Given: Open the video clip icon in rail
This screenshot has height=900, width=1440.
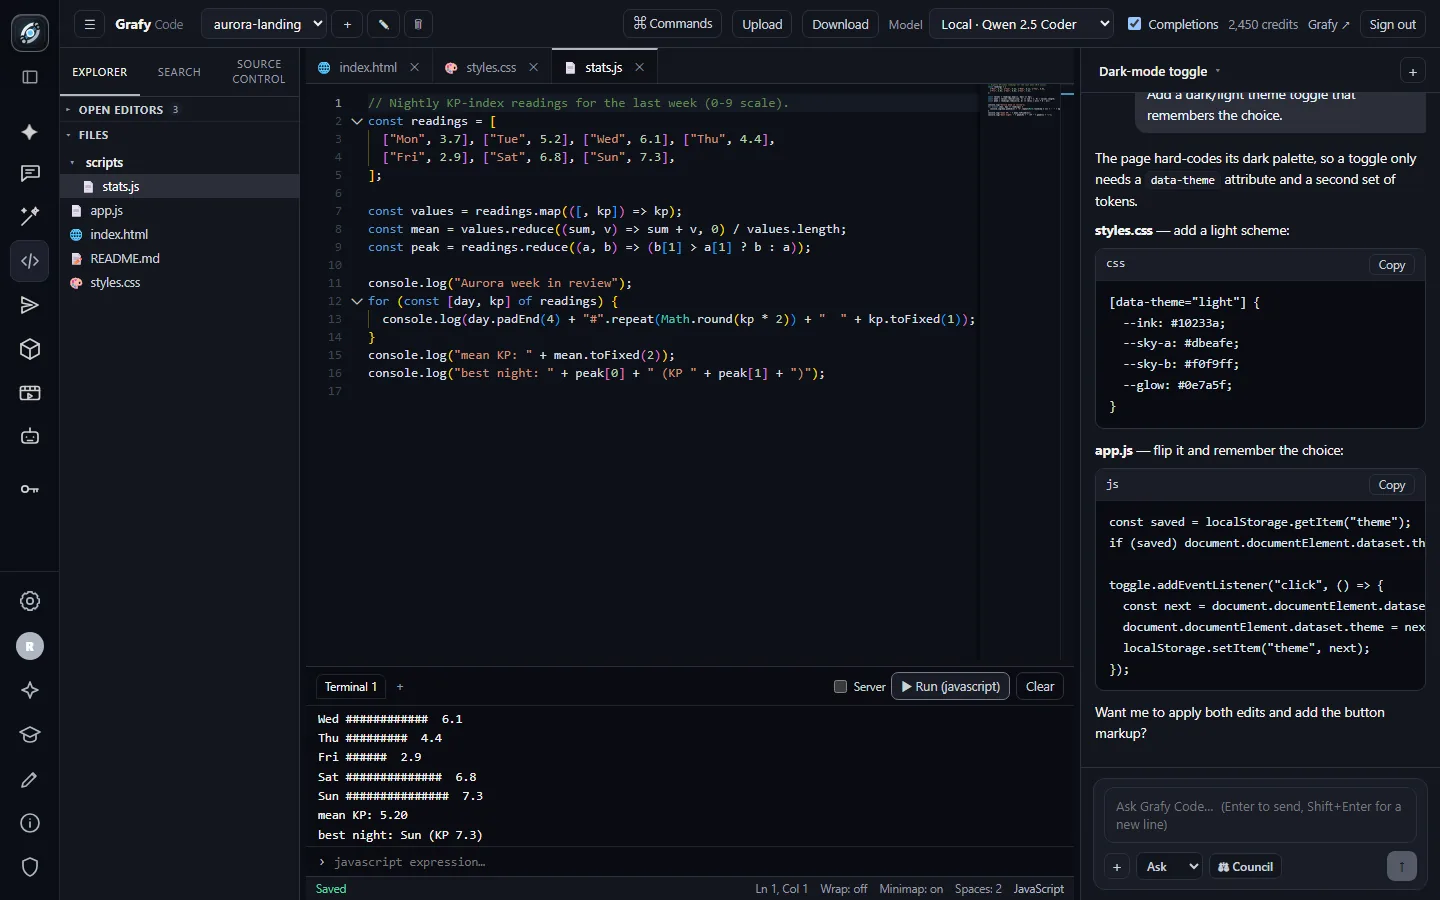Looking at the screenshot, I should [30, 393].
